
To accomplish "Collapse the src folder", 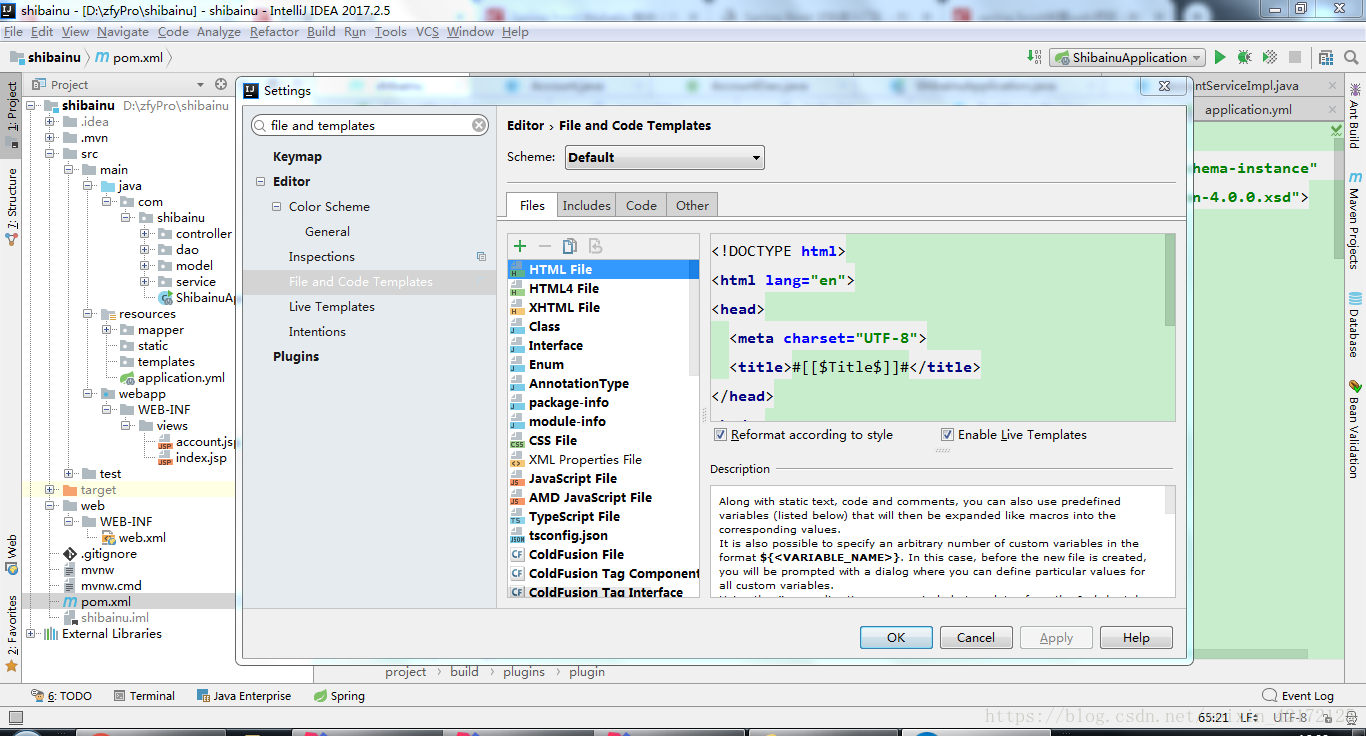I will click(50, 154).
